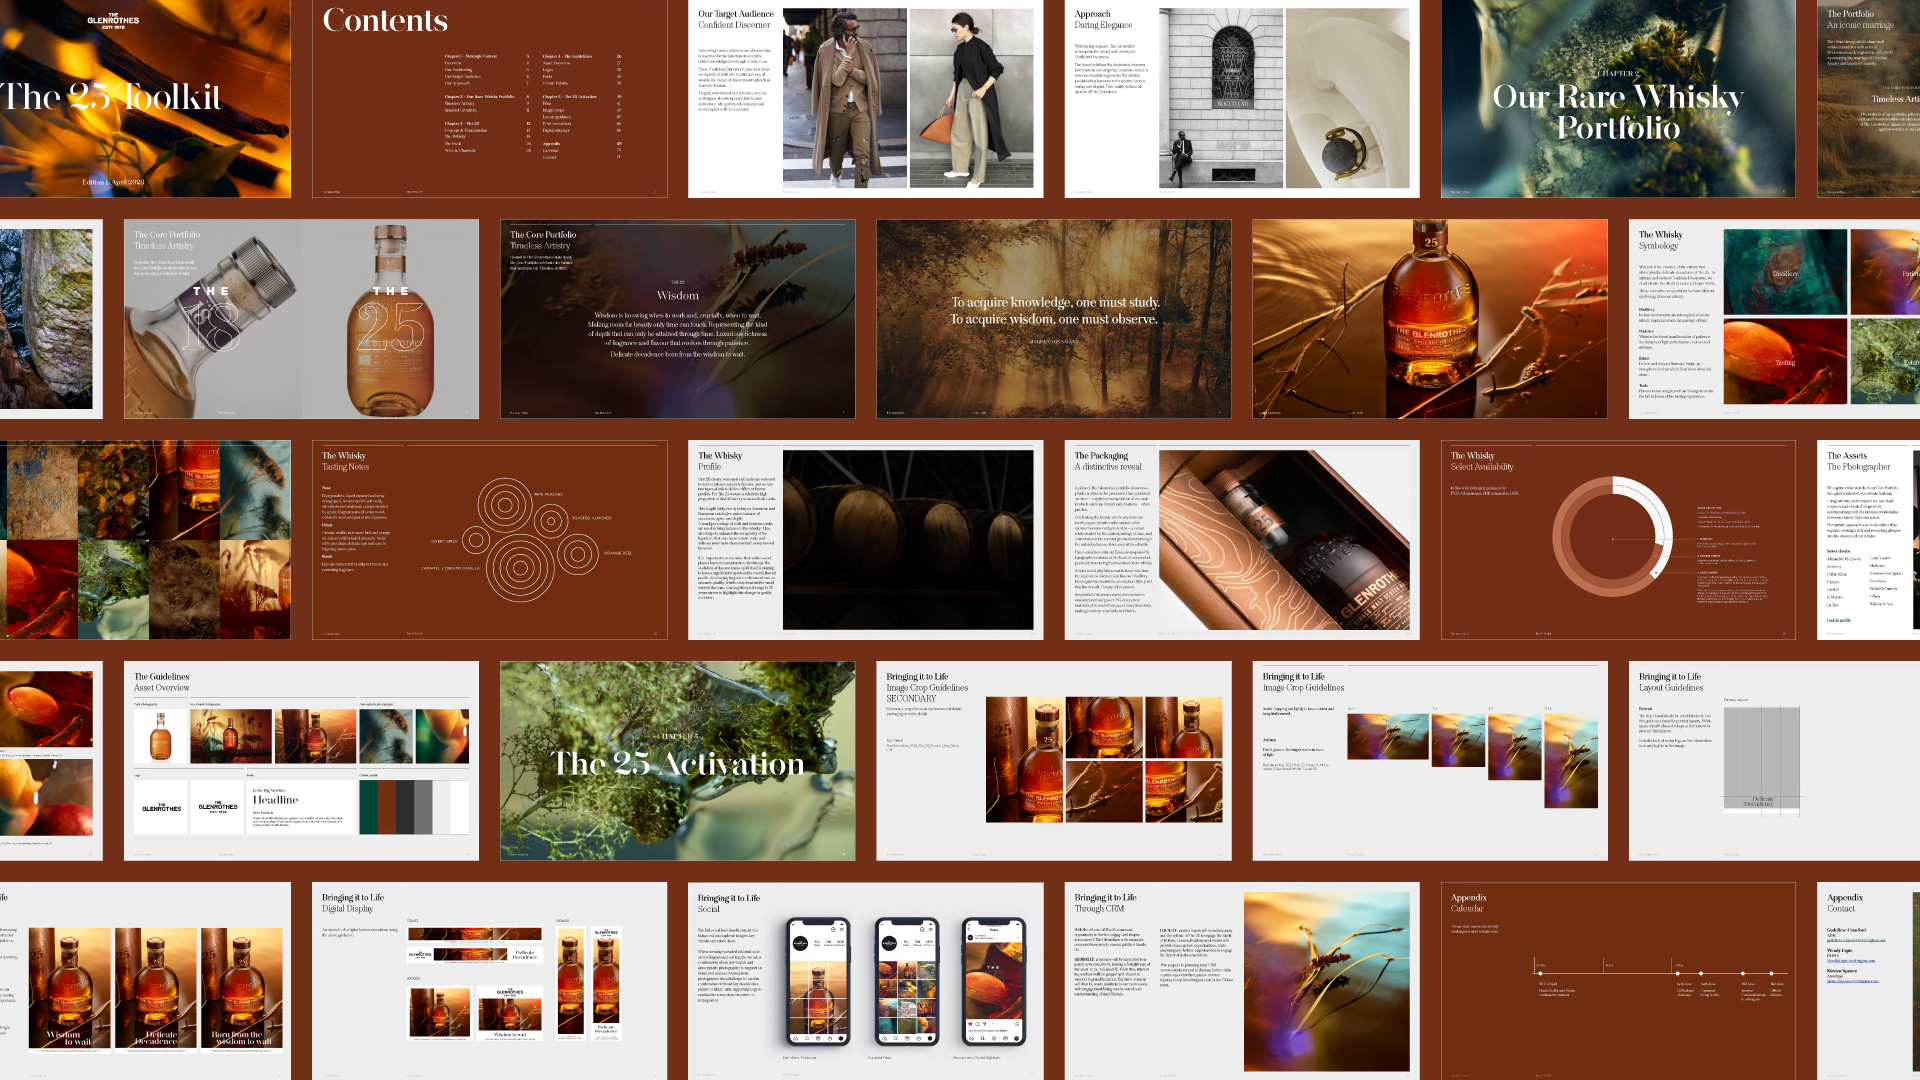Viewport: 1920px width, 1080px height.
Task: Open 'The Whisky Tasting Notes' slide
Action: tap(489, 540)
